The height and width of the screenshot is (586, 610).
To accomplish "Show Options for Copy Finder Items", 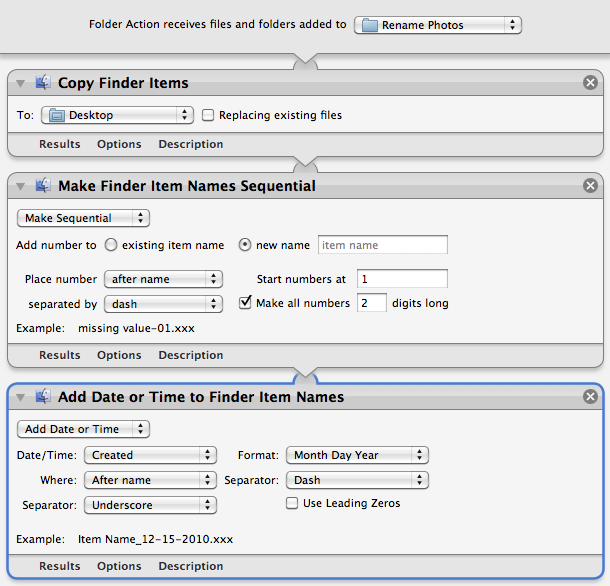I will pos(119,144).
